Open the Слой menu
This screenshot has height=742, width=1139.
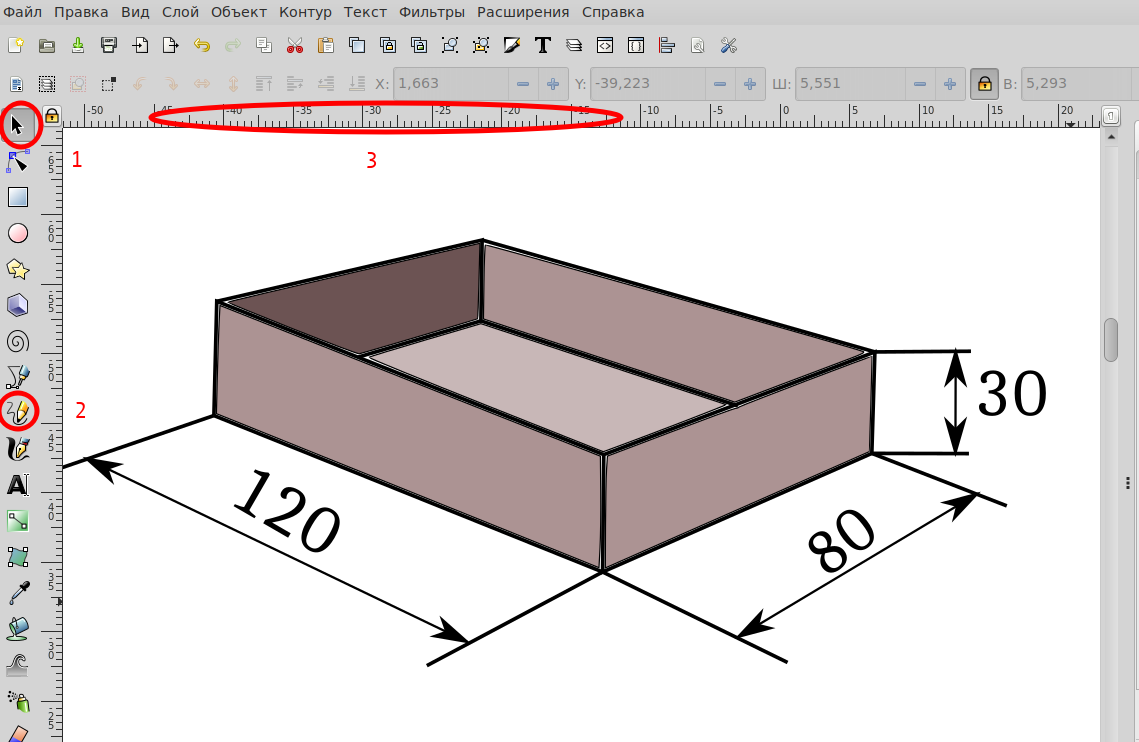point(180,12)
